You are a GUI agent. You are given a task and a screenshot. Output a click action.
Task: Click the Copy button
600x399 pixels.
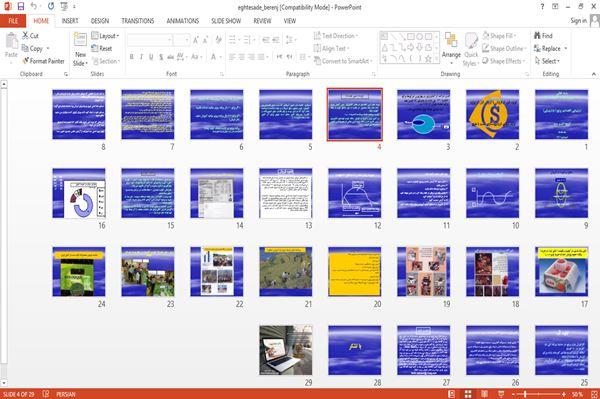point(32,49)
